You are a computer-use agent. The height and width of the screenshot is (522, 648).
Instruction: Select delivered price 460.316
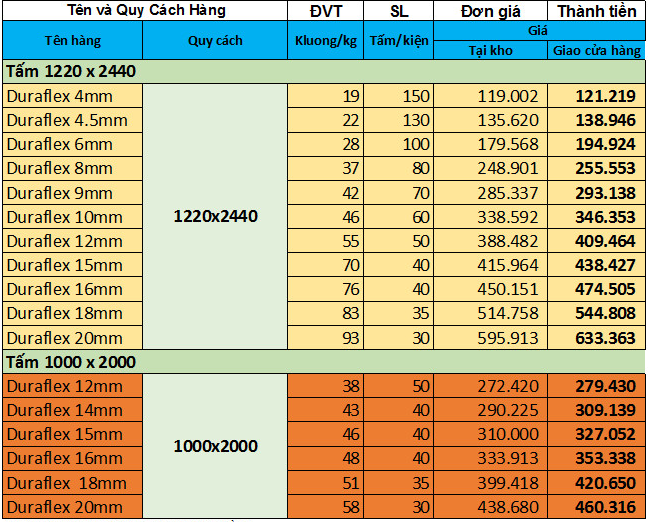(596, 507)
